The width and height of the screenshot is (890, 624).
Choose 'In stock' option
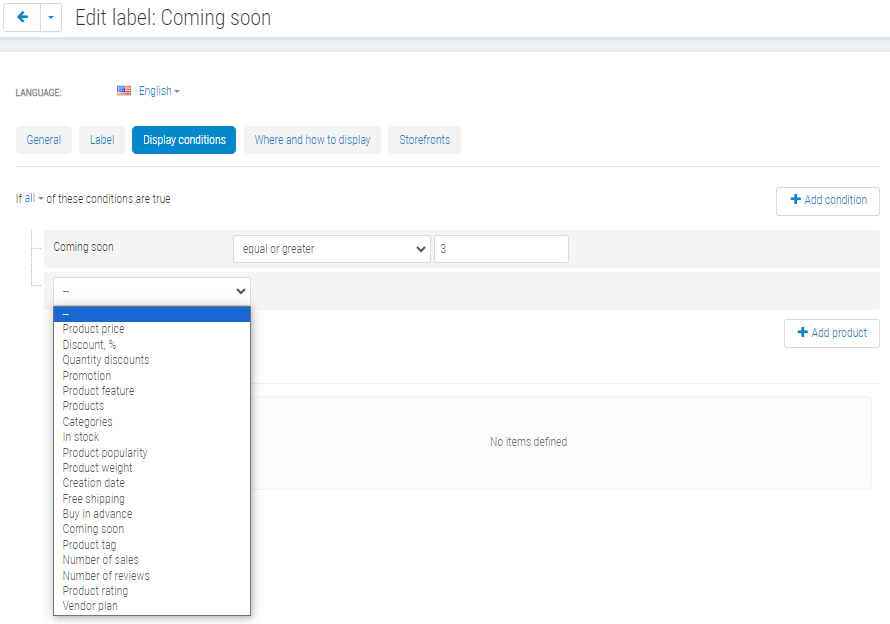click(x=152, y=437)
